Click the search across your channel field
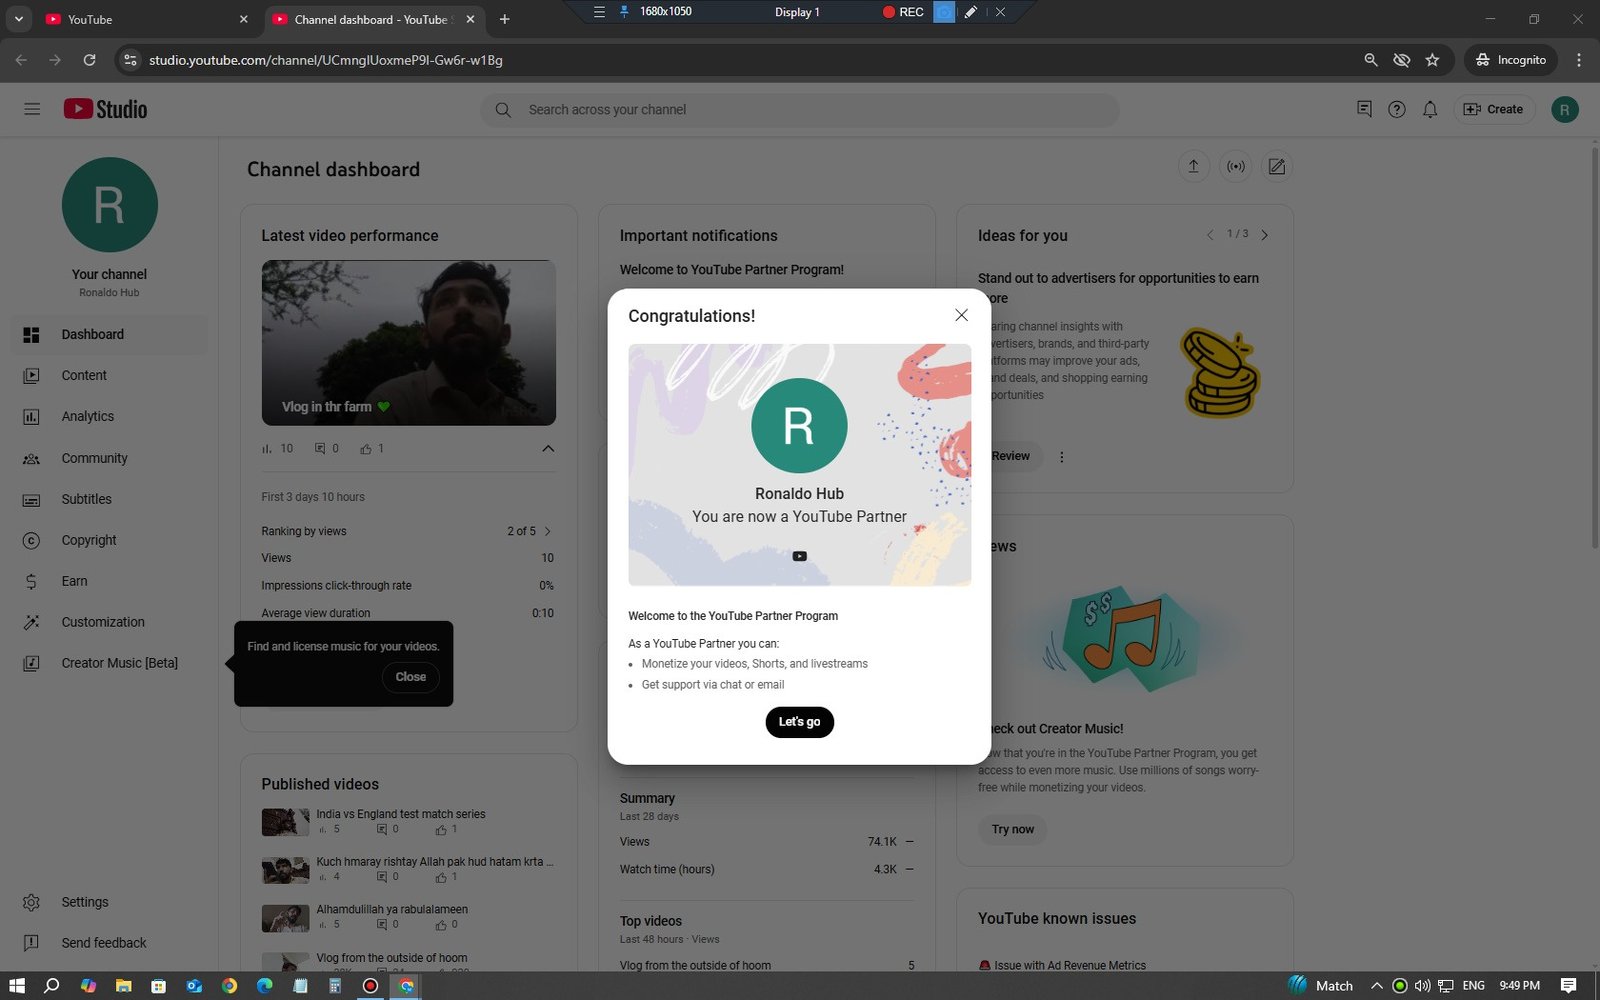 pyautogui.click(x=800, y=110)
